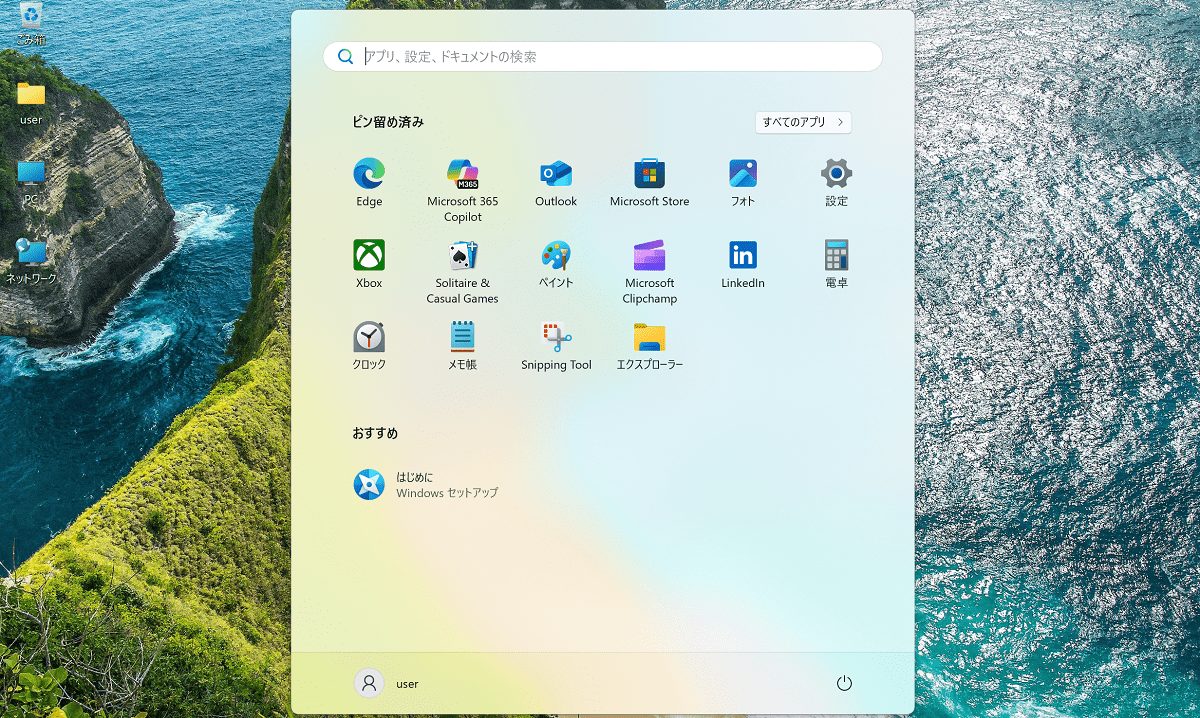
Task: Open the LinkedIn pinned app
Action: tap(743, 264)
